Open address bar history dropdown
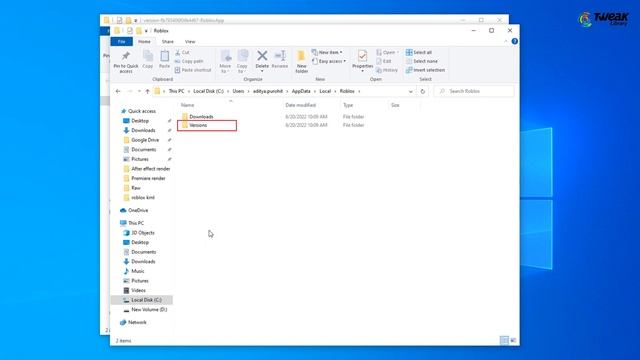 (411, 91)
